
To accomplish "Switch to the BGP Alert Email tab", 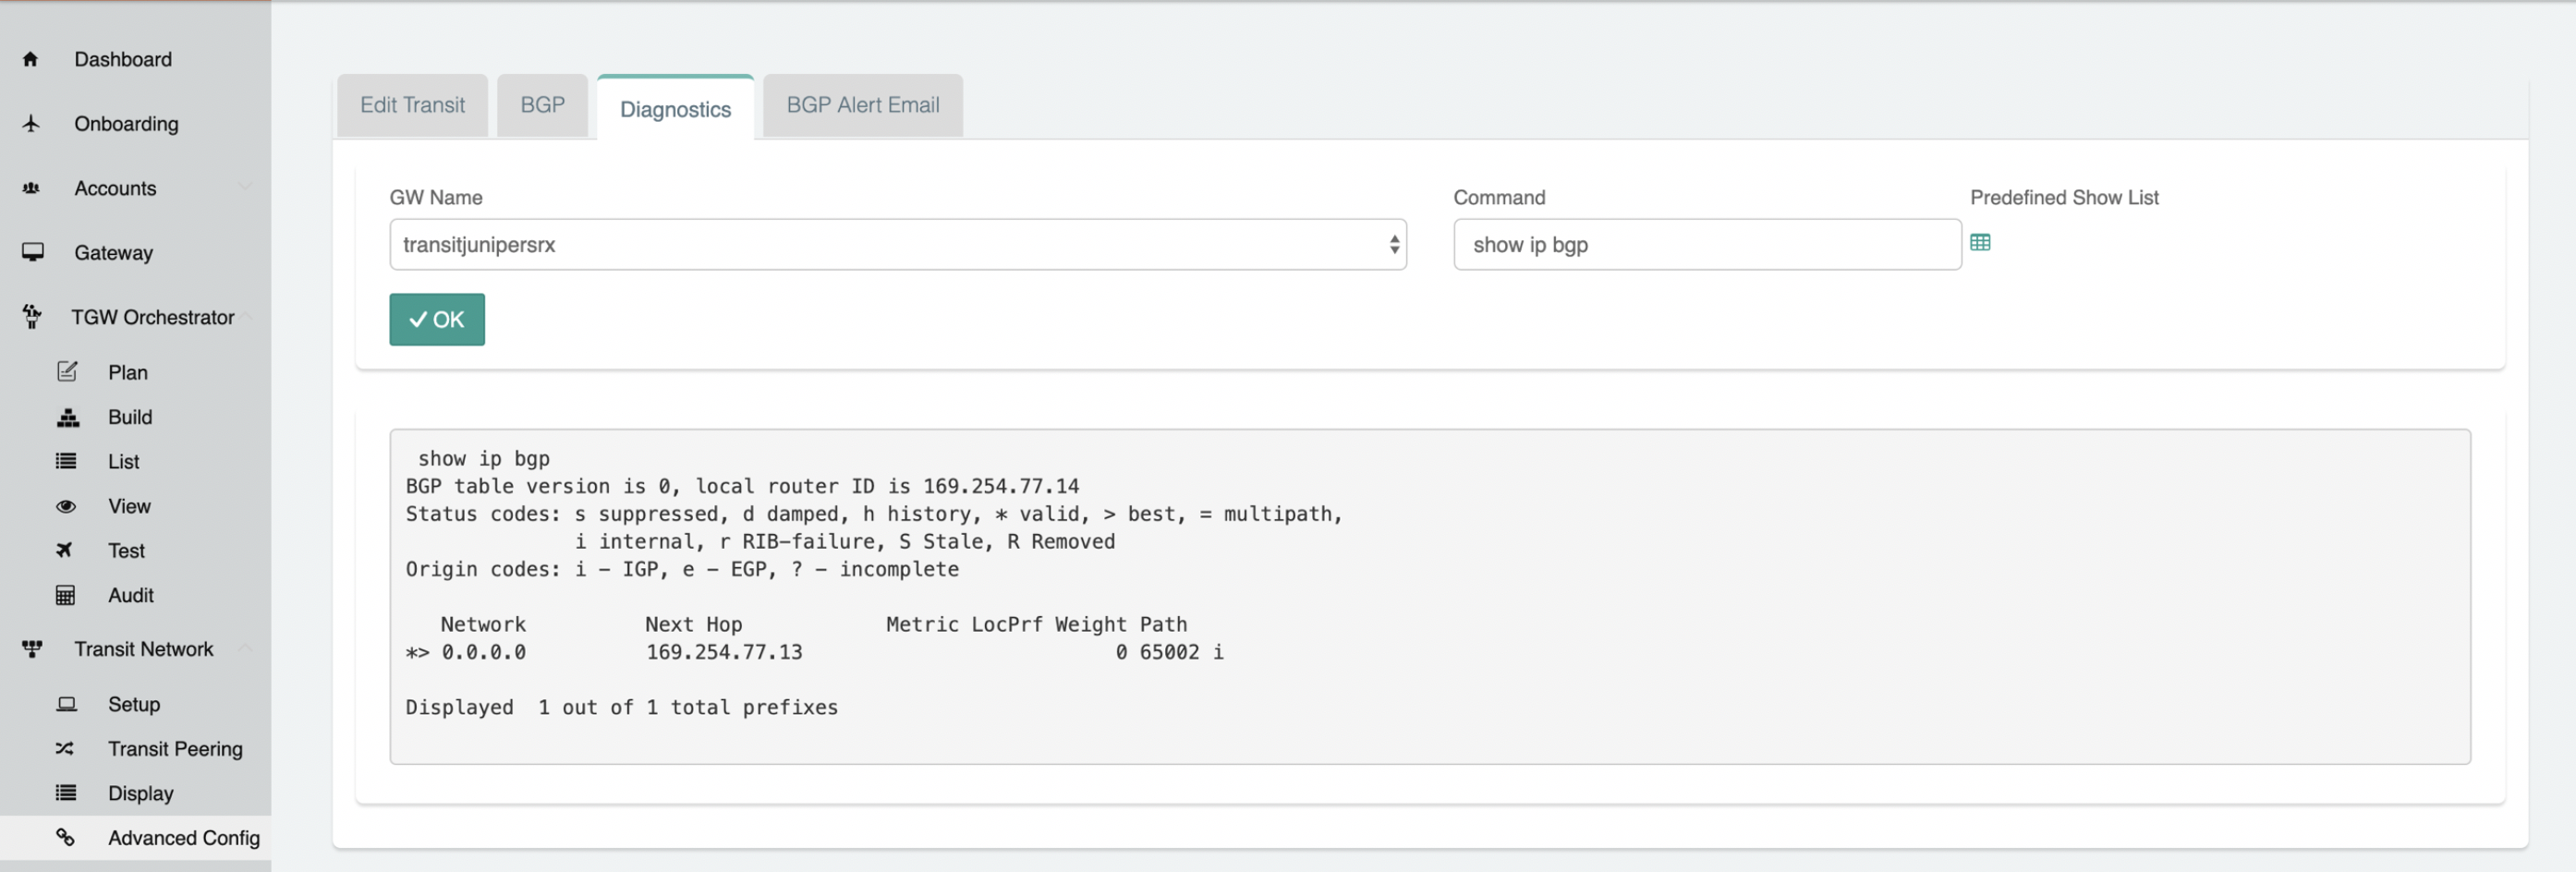I will [862, 105].
